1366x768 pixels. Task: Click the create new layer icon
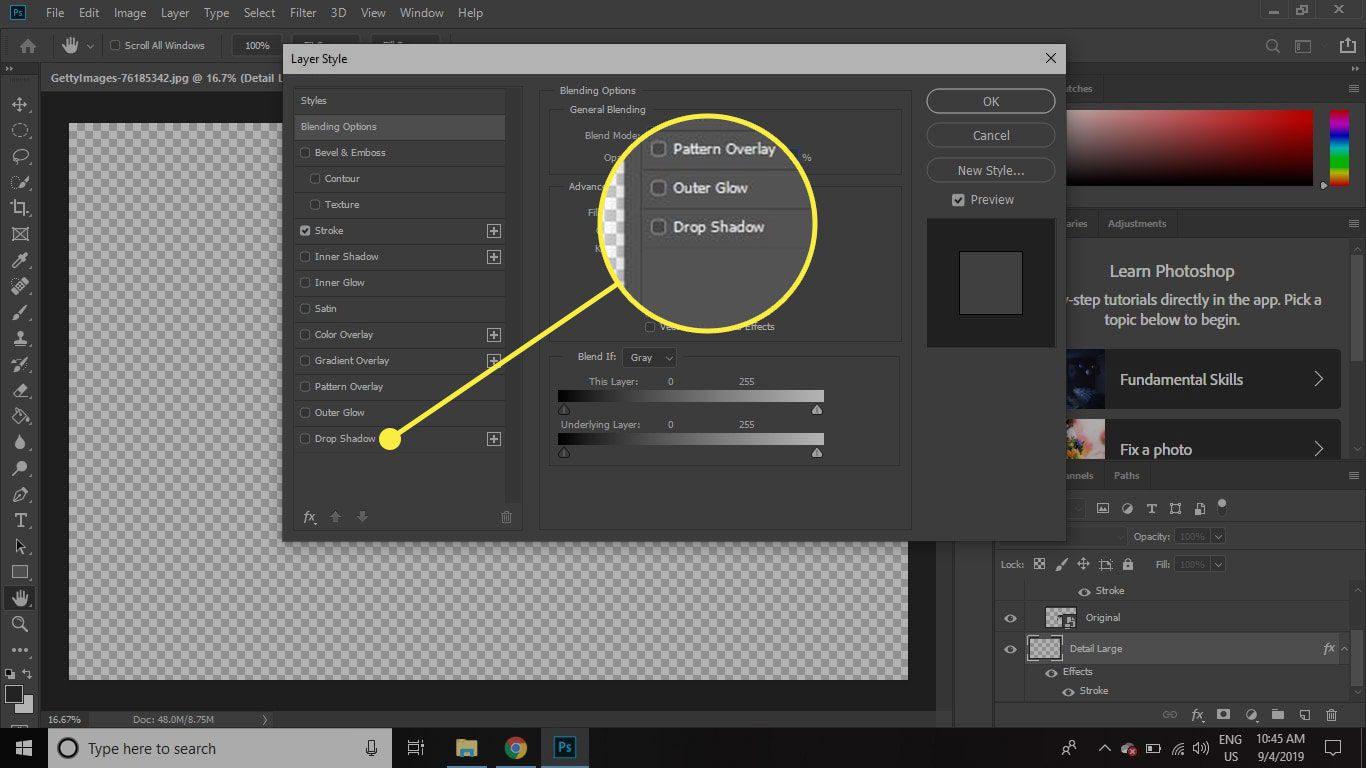1304,715
